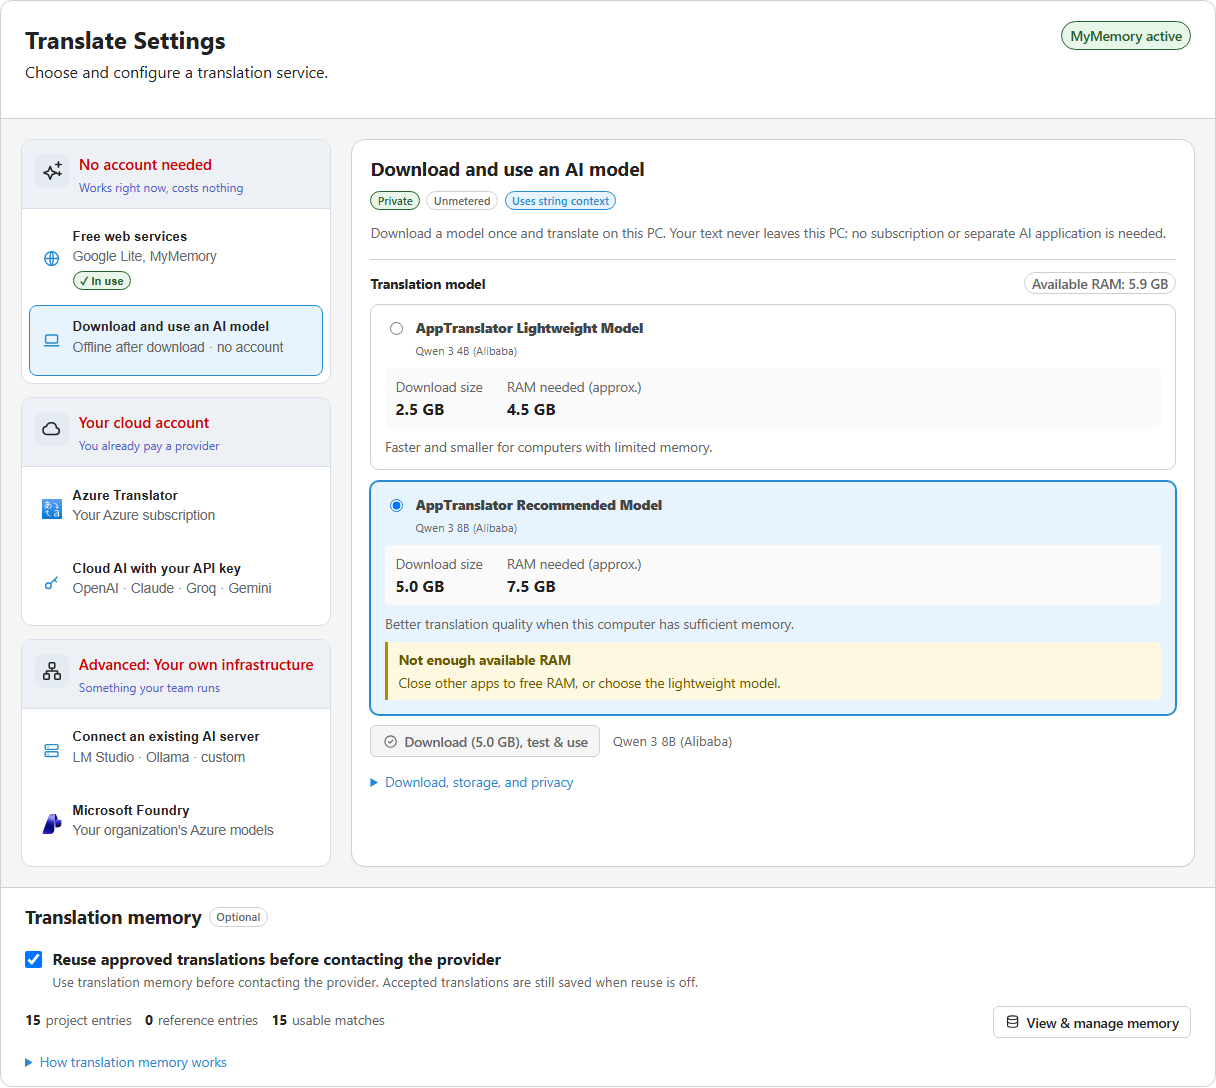Image resolution: width=1216 pixels, height=1088 pixels.
Task: Click Works right now, costs nothing text
Action: (x=161, y=187)
